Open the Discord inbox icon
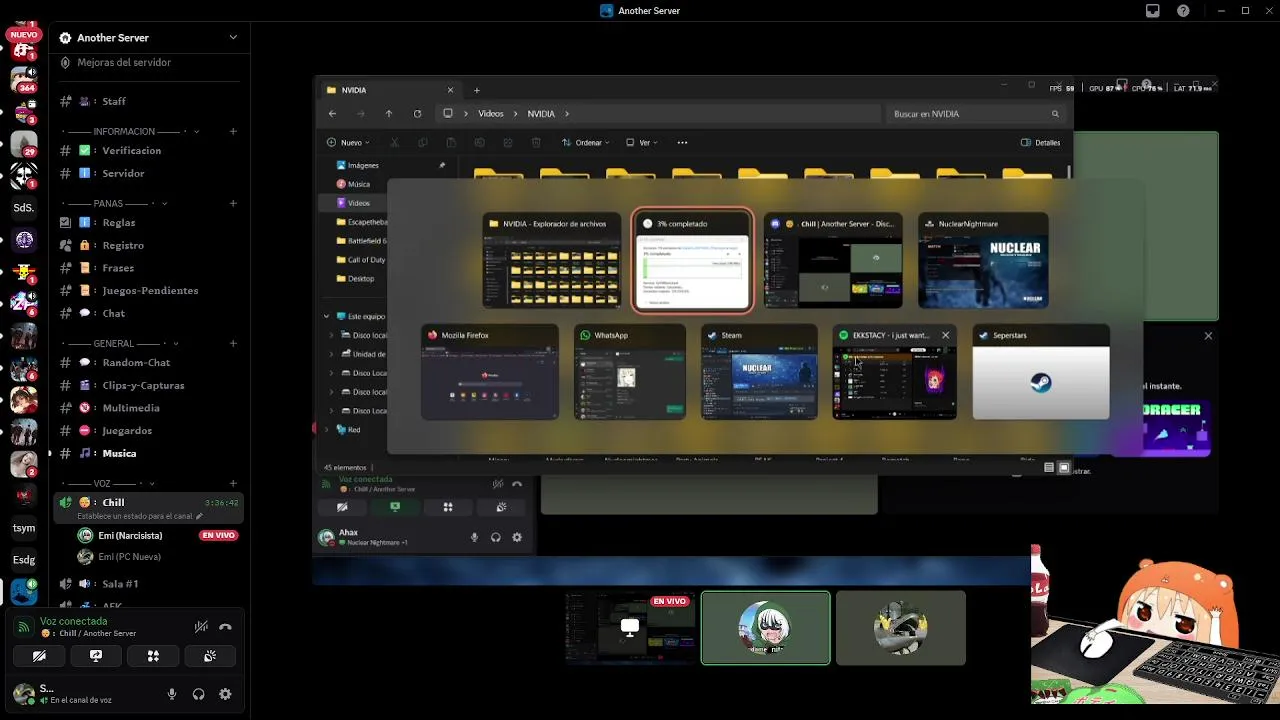Screen dimensions: 1280x720 [x=1153, y=11]
